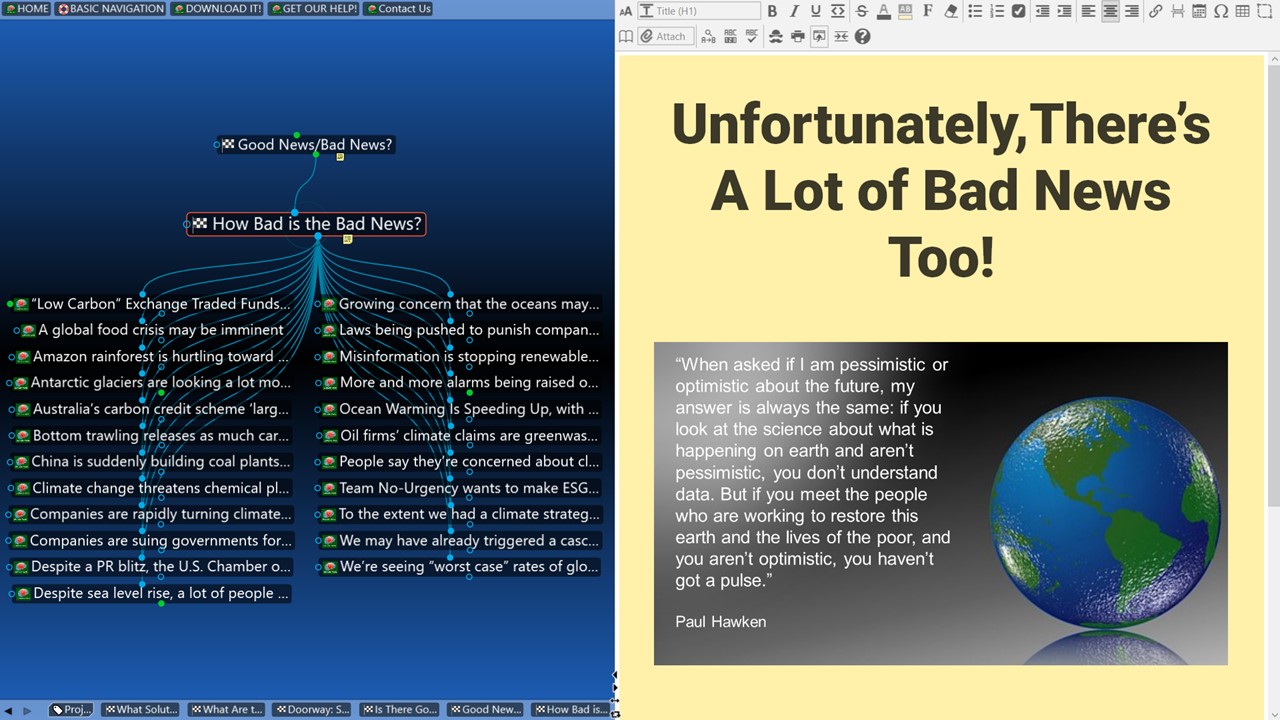Toggle center text alignment
This screenshot has width=1280, height=720.
[x=1110, y=11]
